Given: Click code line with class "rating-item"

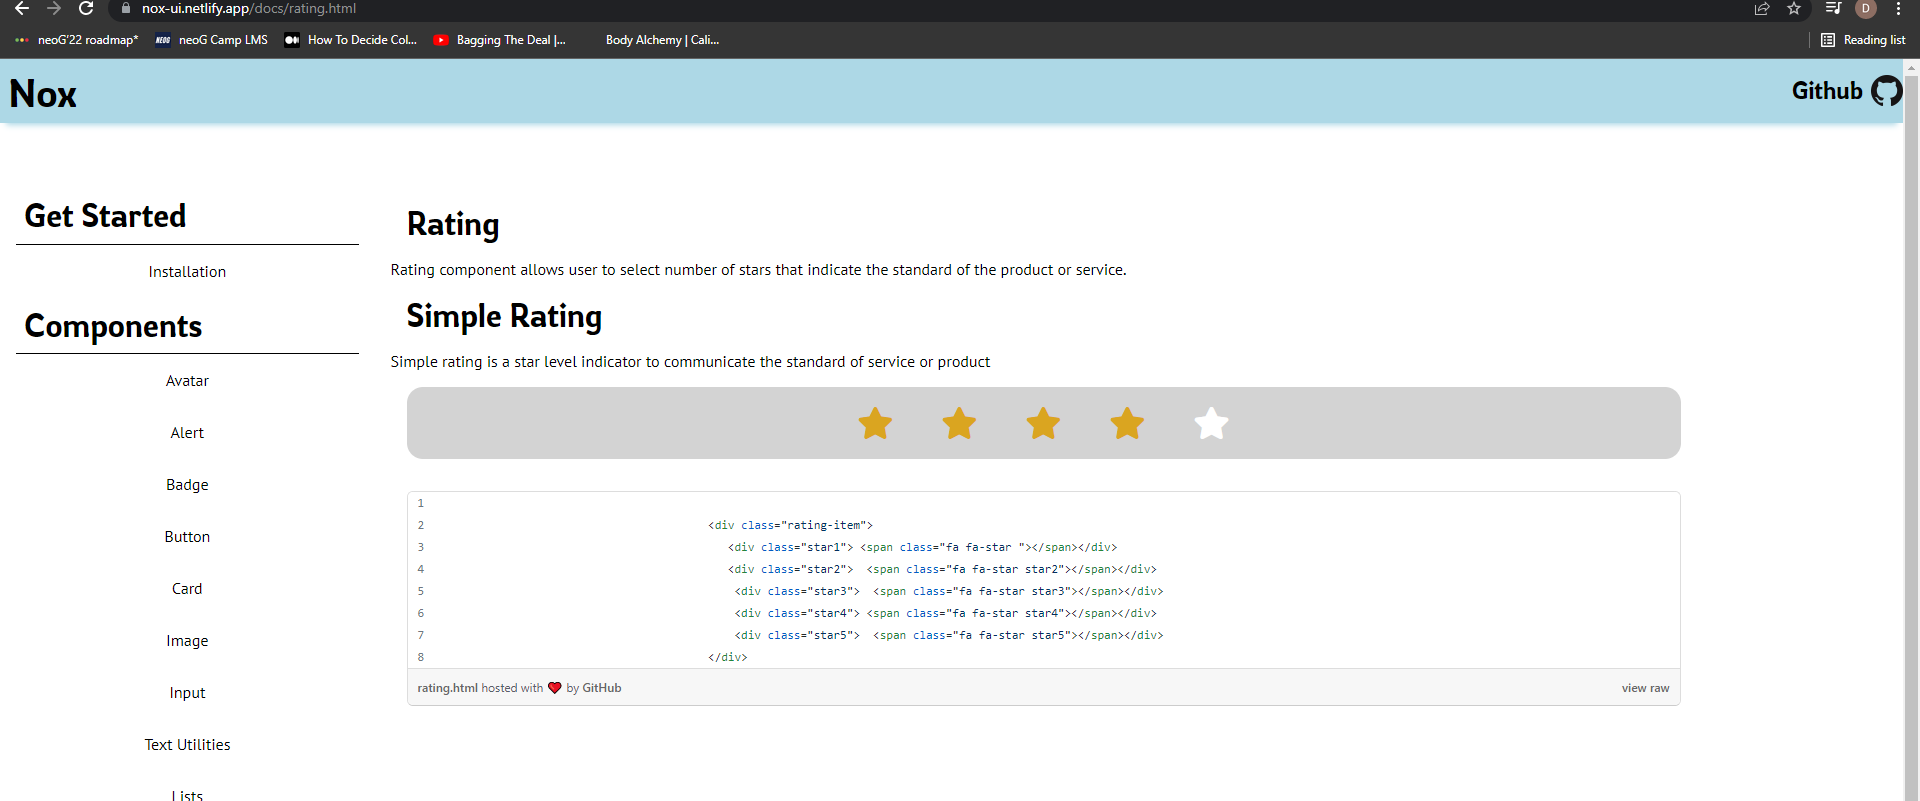Looking at the screenshot, I should pos(790,525).
